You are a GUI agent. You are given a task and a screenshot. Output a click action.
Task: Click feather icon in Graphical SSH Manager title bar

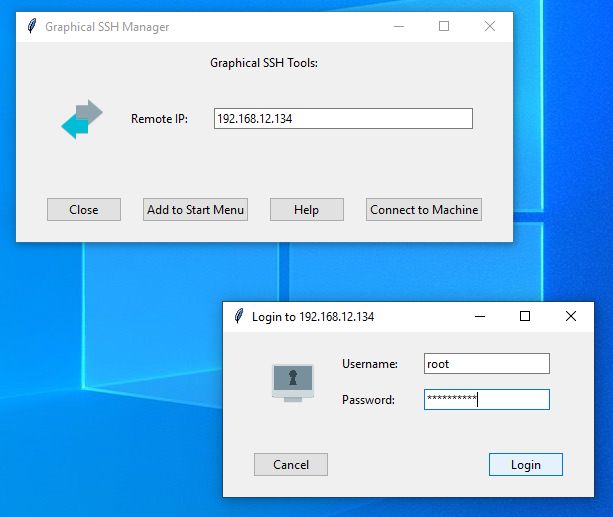[32, 26]
